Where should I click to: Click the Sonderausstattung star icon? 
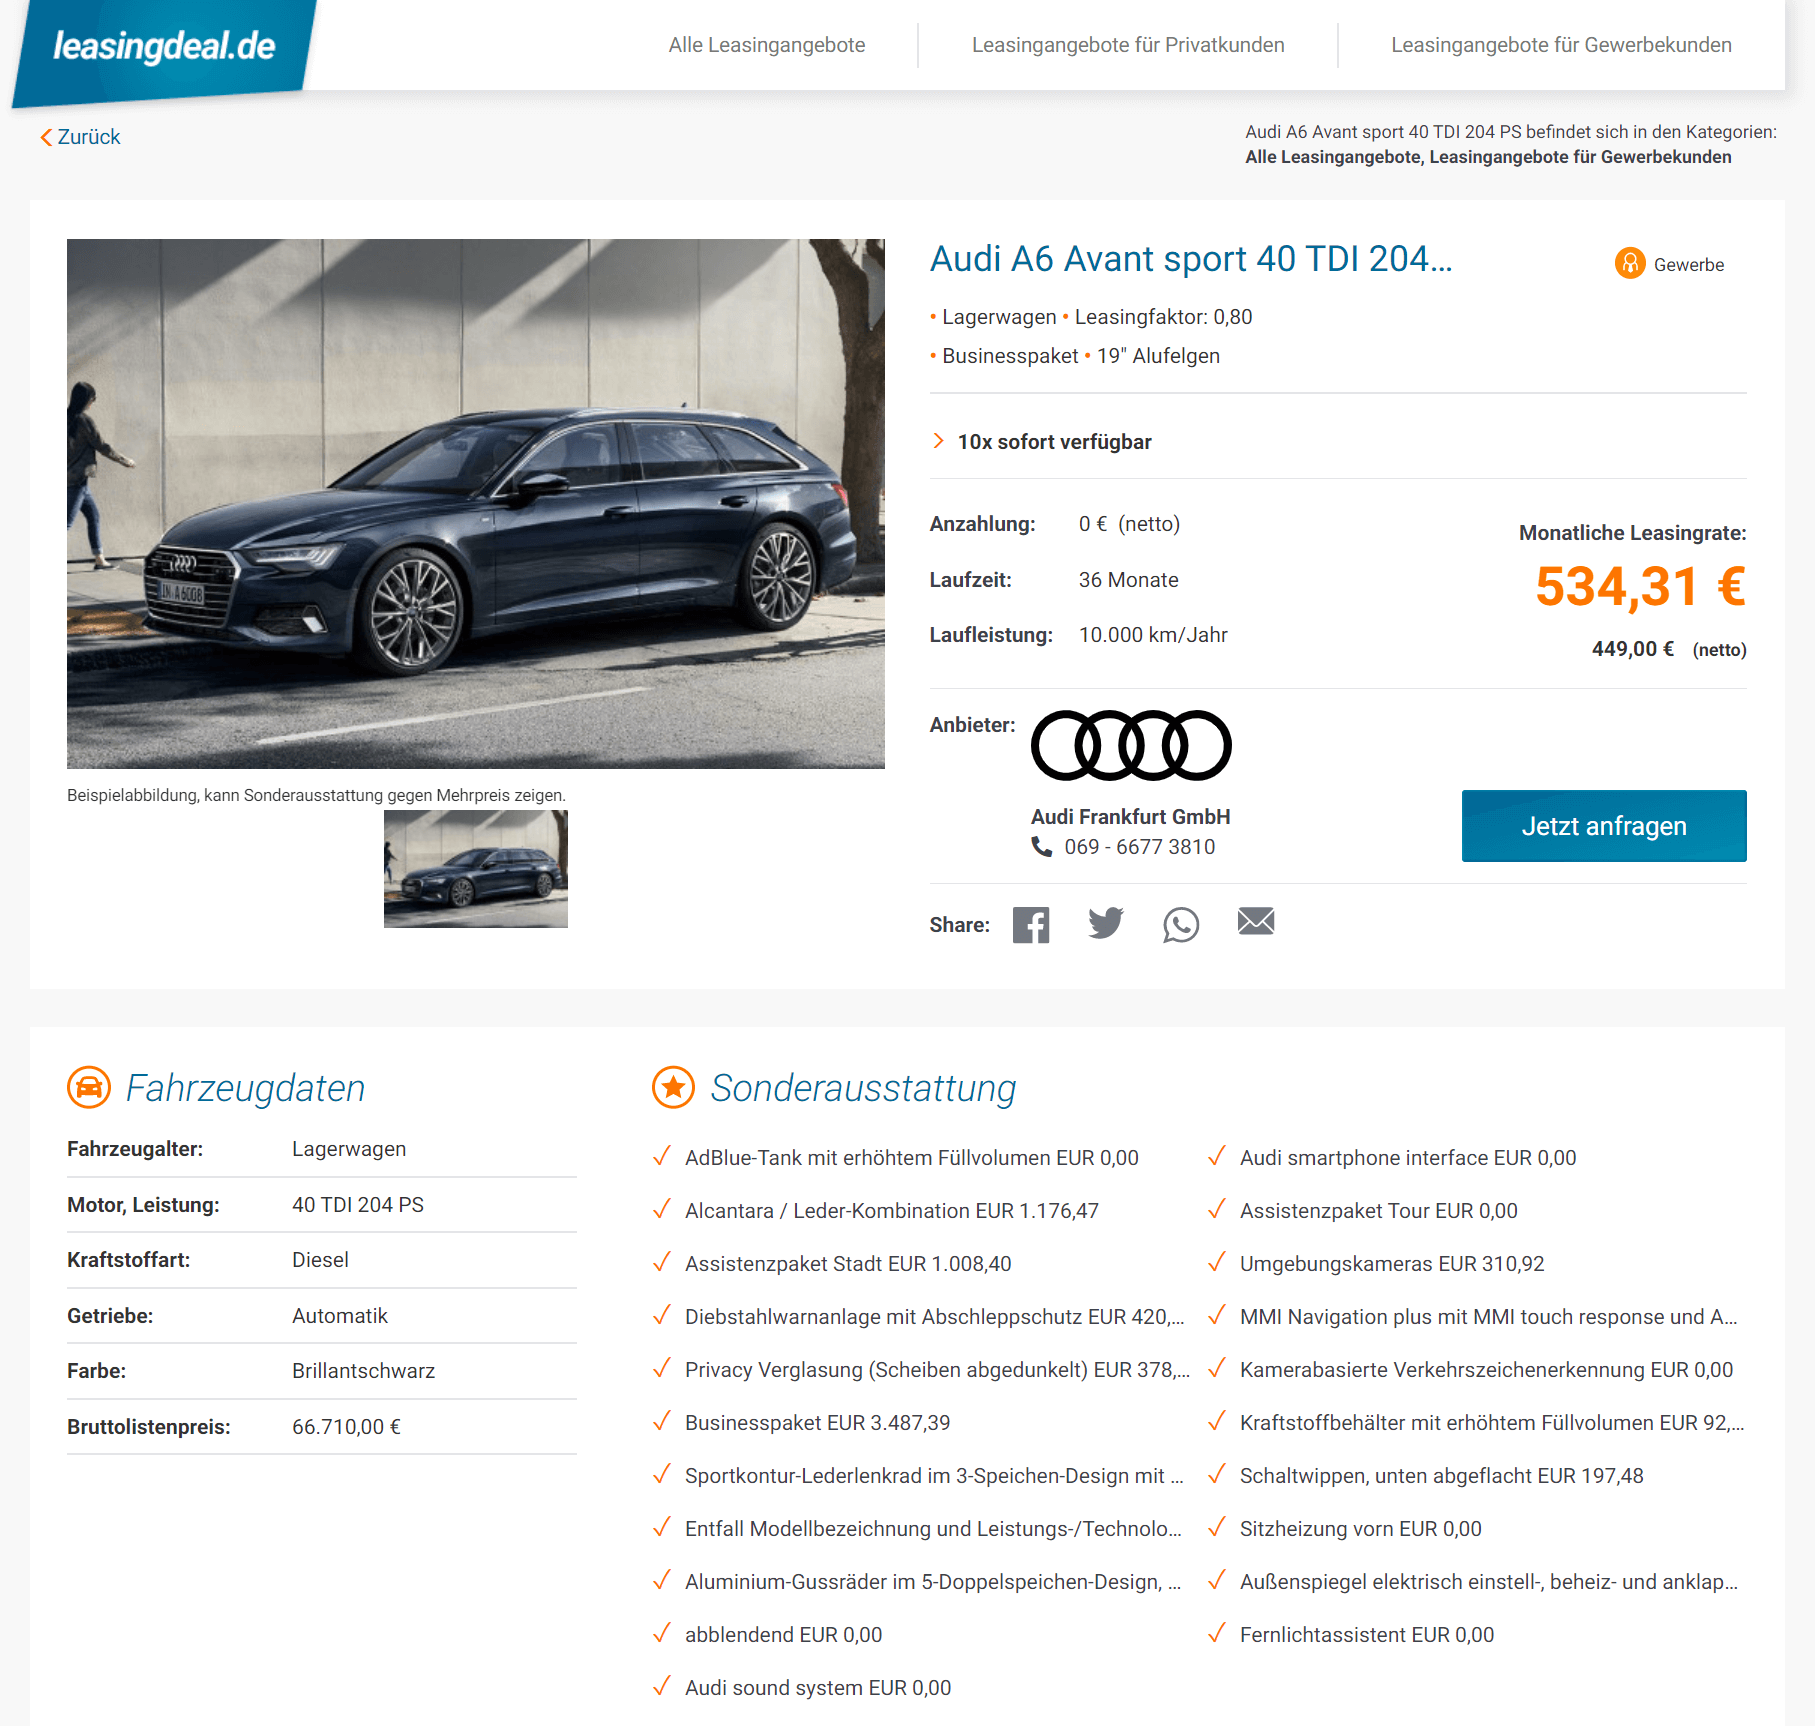(x=674, y=1087)
